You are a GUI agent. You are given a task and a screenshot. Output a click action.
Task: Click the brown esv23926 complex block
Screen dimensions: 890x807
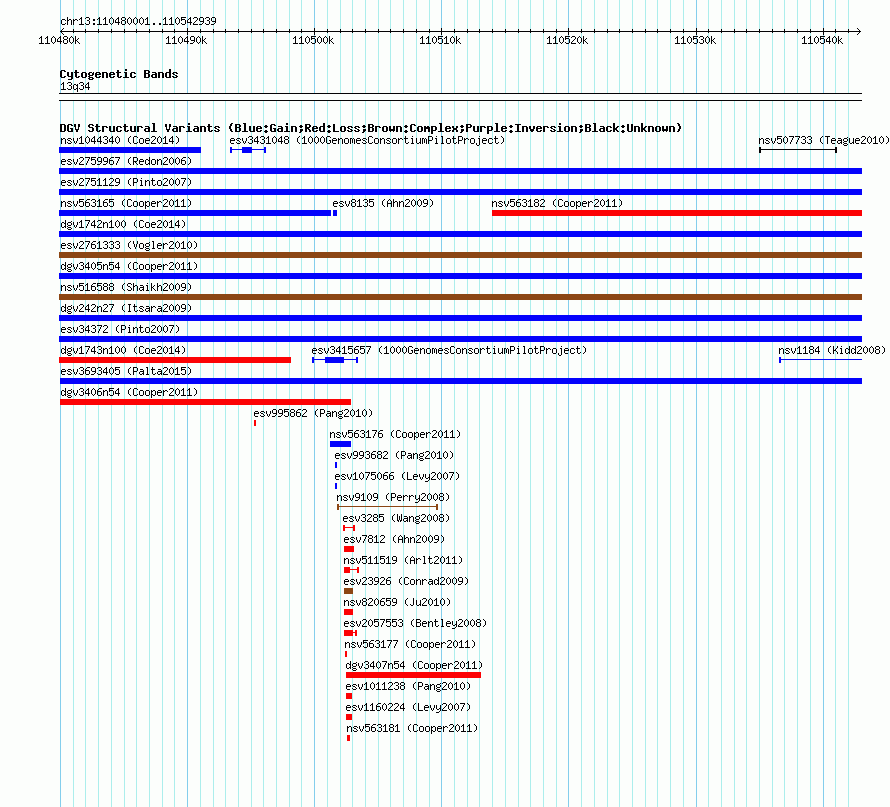(x=349, y=591)
